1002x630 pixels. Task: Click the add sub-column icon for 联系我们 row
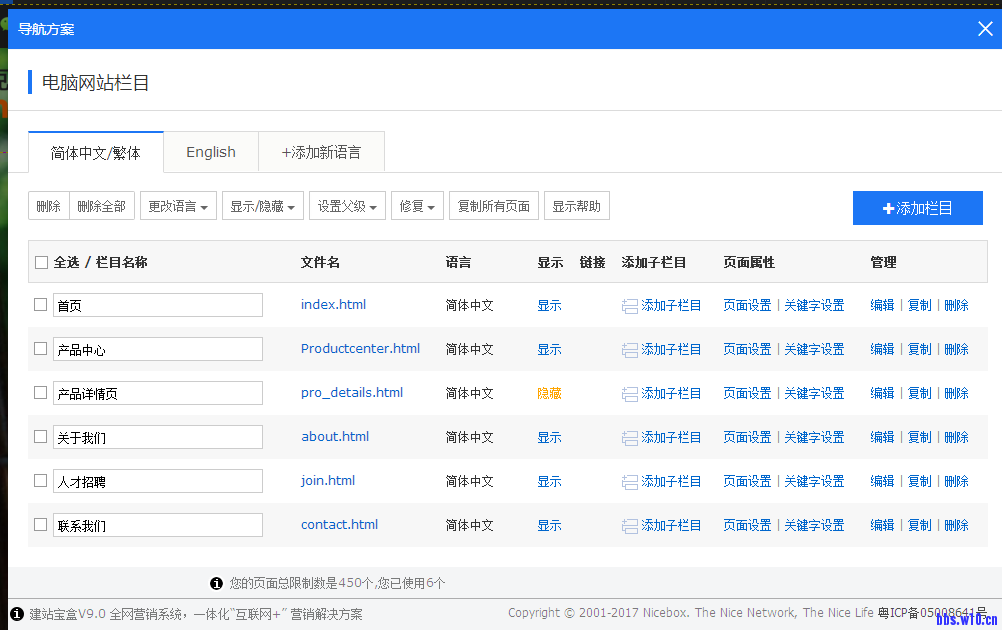point(630,526)
